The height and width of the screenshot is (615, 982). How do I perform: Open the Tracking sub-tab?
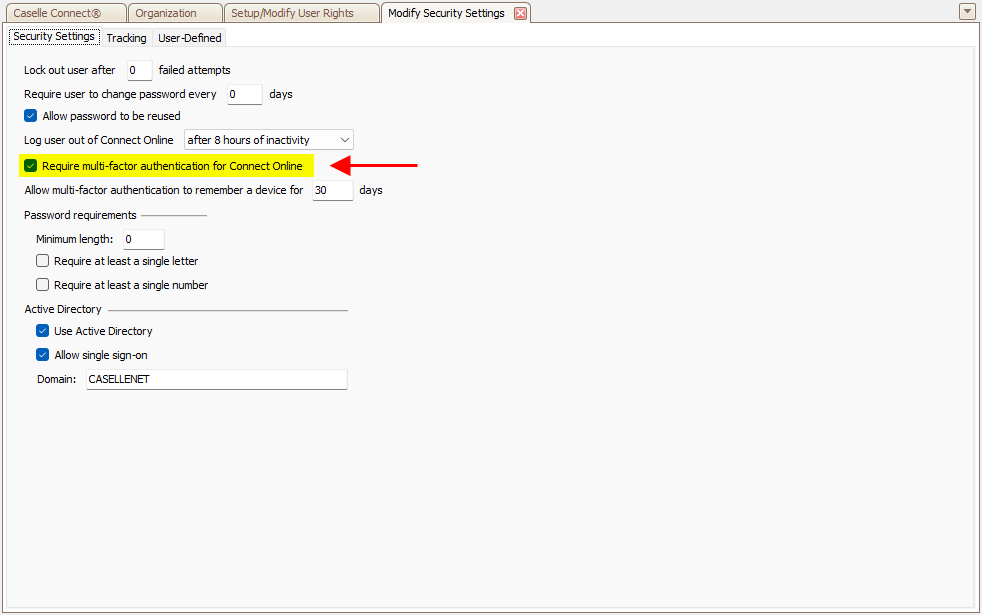[126, 38]
